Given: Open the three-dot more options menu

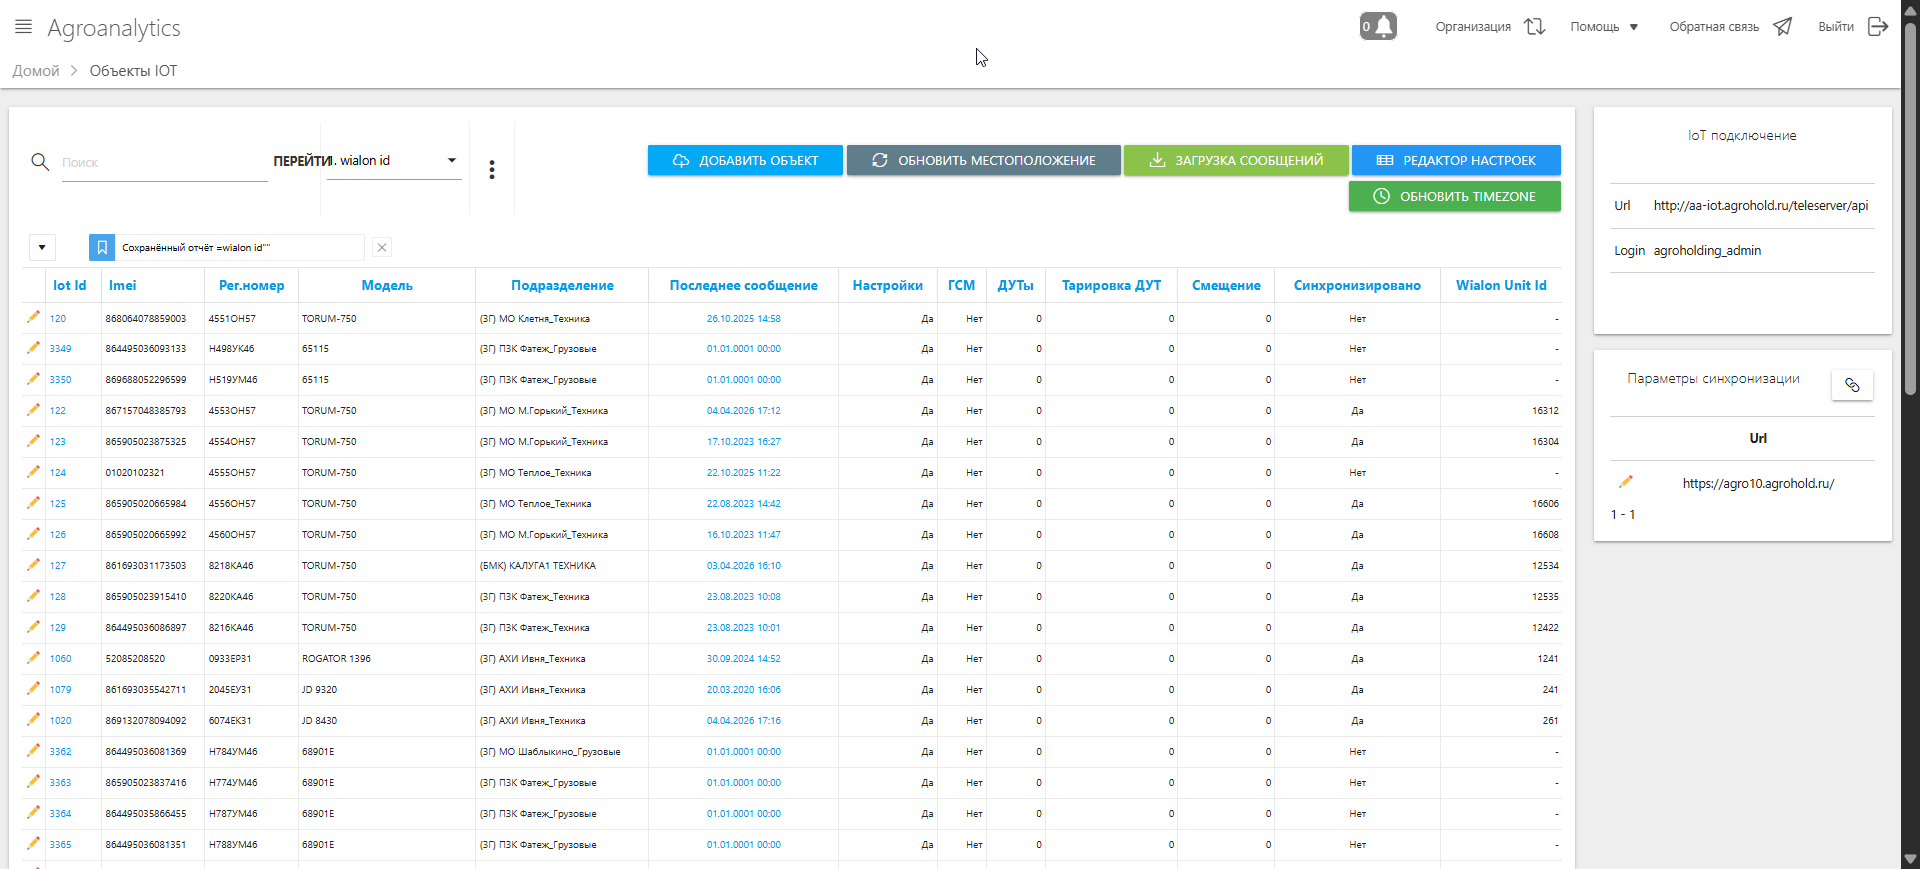Looking at the screenshot, I should click(x=491, y=170).
